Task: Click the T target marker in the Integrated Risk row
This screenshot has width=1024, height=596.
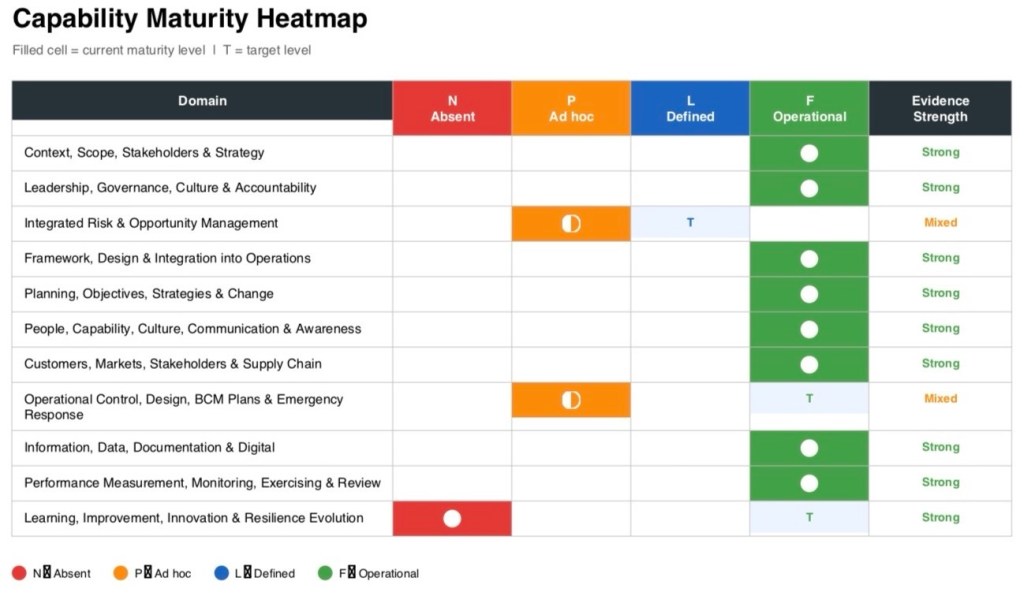Action: (690, 223)
